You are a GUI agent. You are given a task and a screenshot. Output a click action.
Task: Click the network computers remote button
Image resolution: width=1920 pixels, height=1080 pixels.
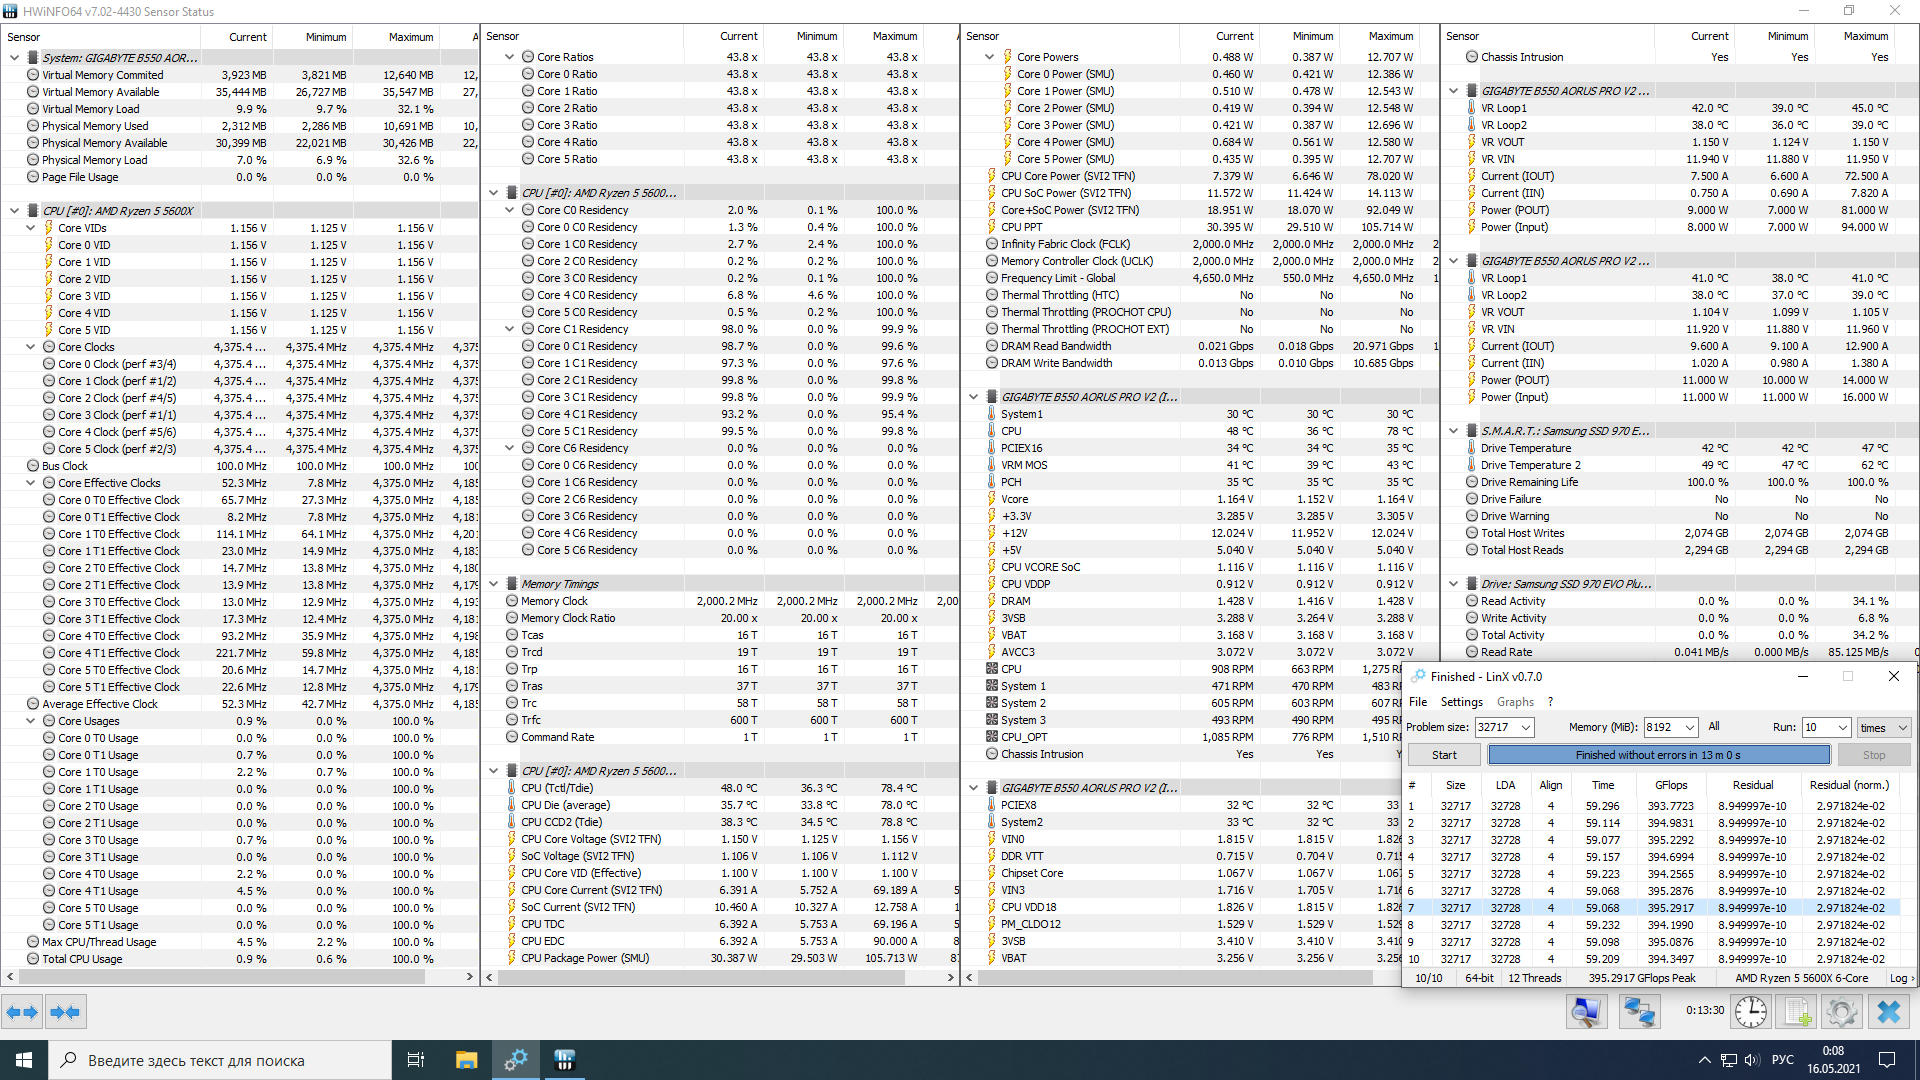pyautogui.click(x=1638, y=1012)
